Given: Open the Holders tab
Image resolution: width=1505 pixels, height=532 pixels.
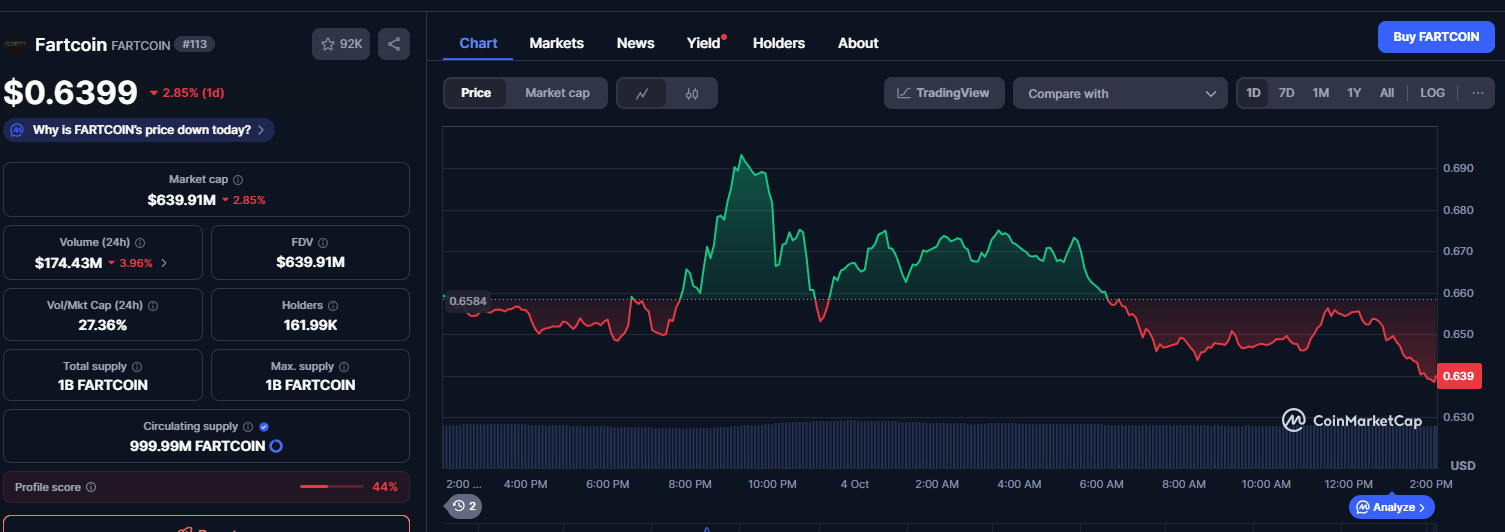Looking at the screenshot, I should [x=778, y=43].
